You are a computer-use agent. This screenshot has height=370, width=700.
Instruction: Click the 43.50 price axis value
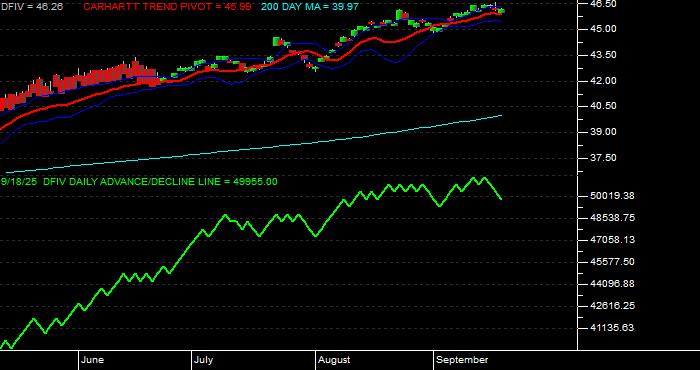pos(604,55)
